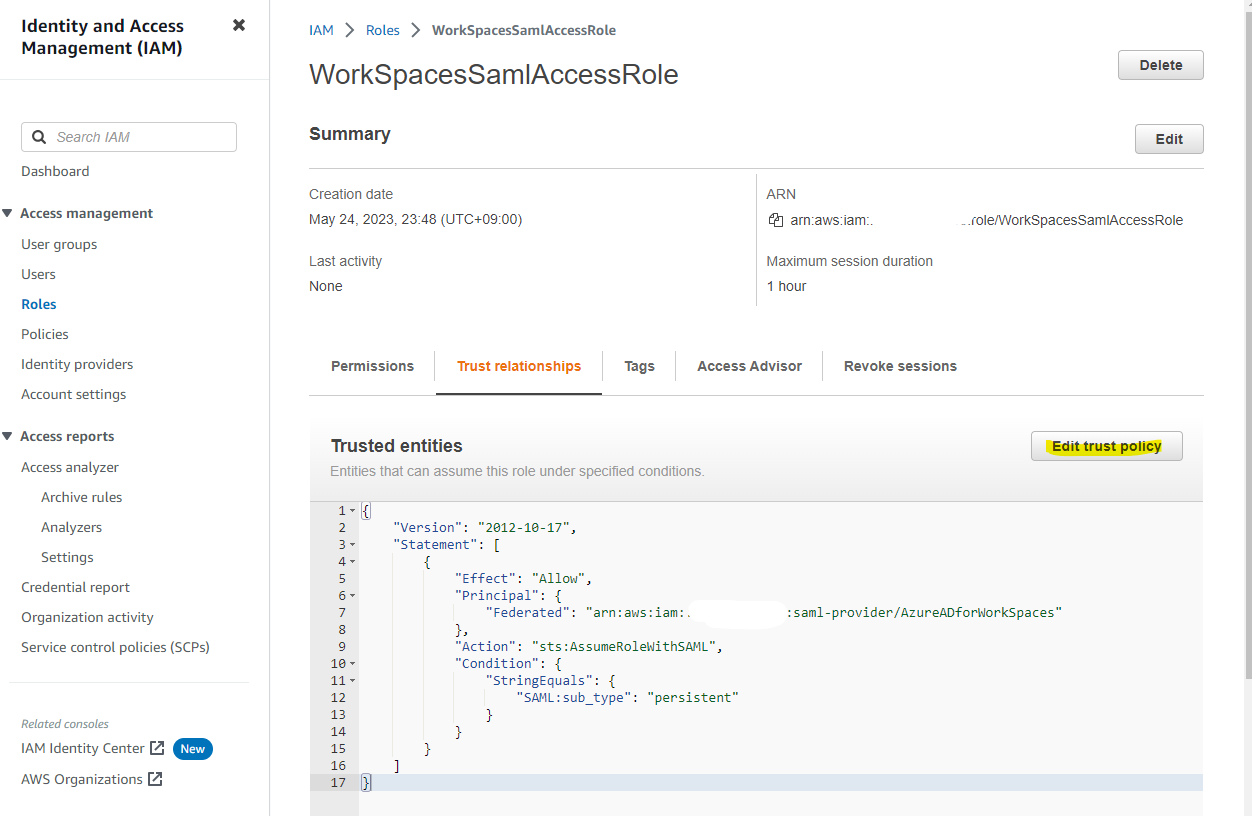Collapse the Access management section
The image size is (1252, 816).
[10, 213]
